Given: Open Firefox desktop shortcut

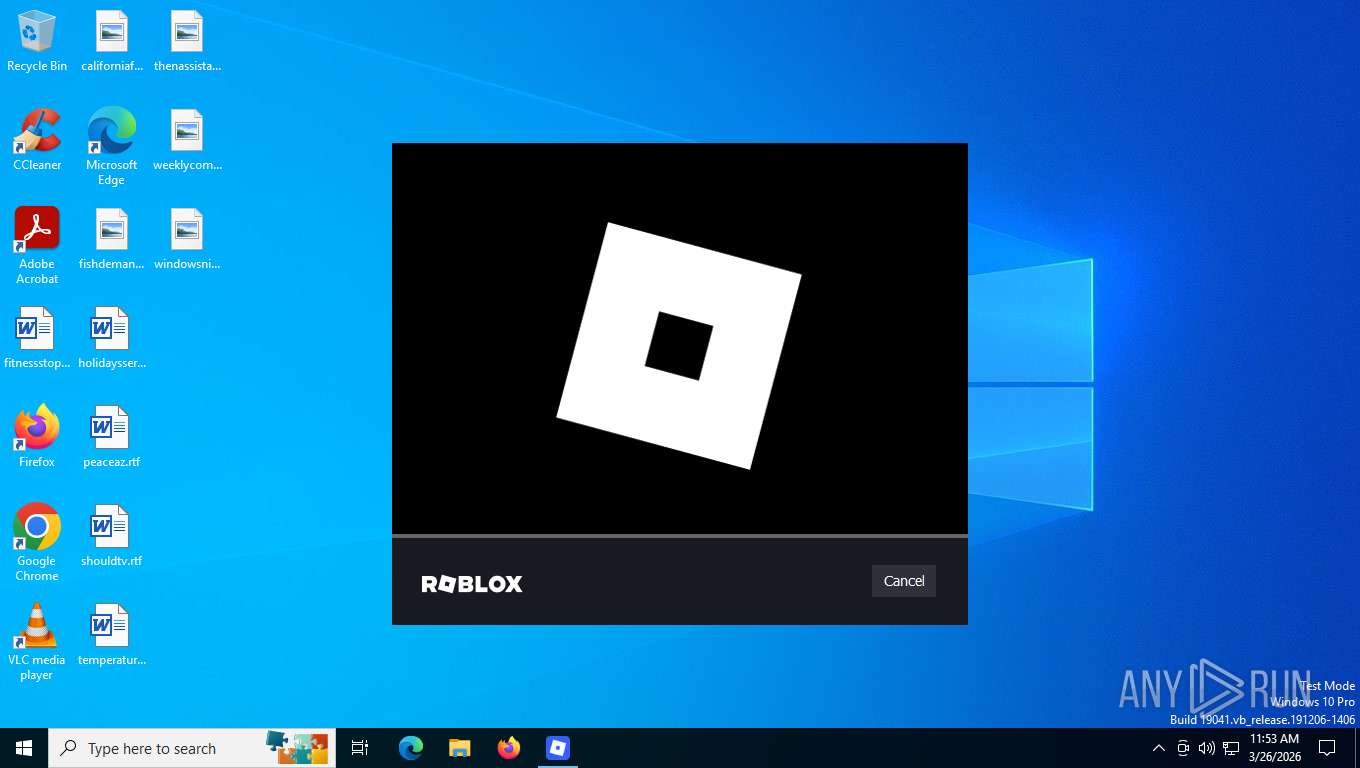Looking at the screenshot, I should point(37,437).
